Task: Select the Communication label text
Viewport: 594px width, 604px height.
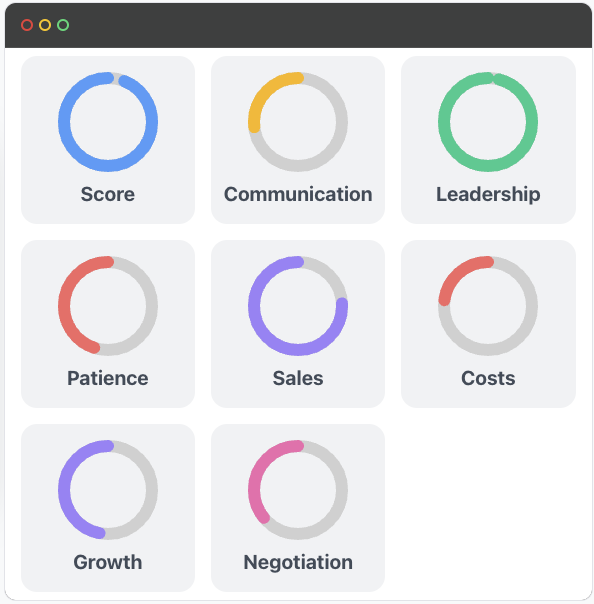Action: 298,194
